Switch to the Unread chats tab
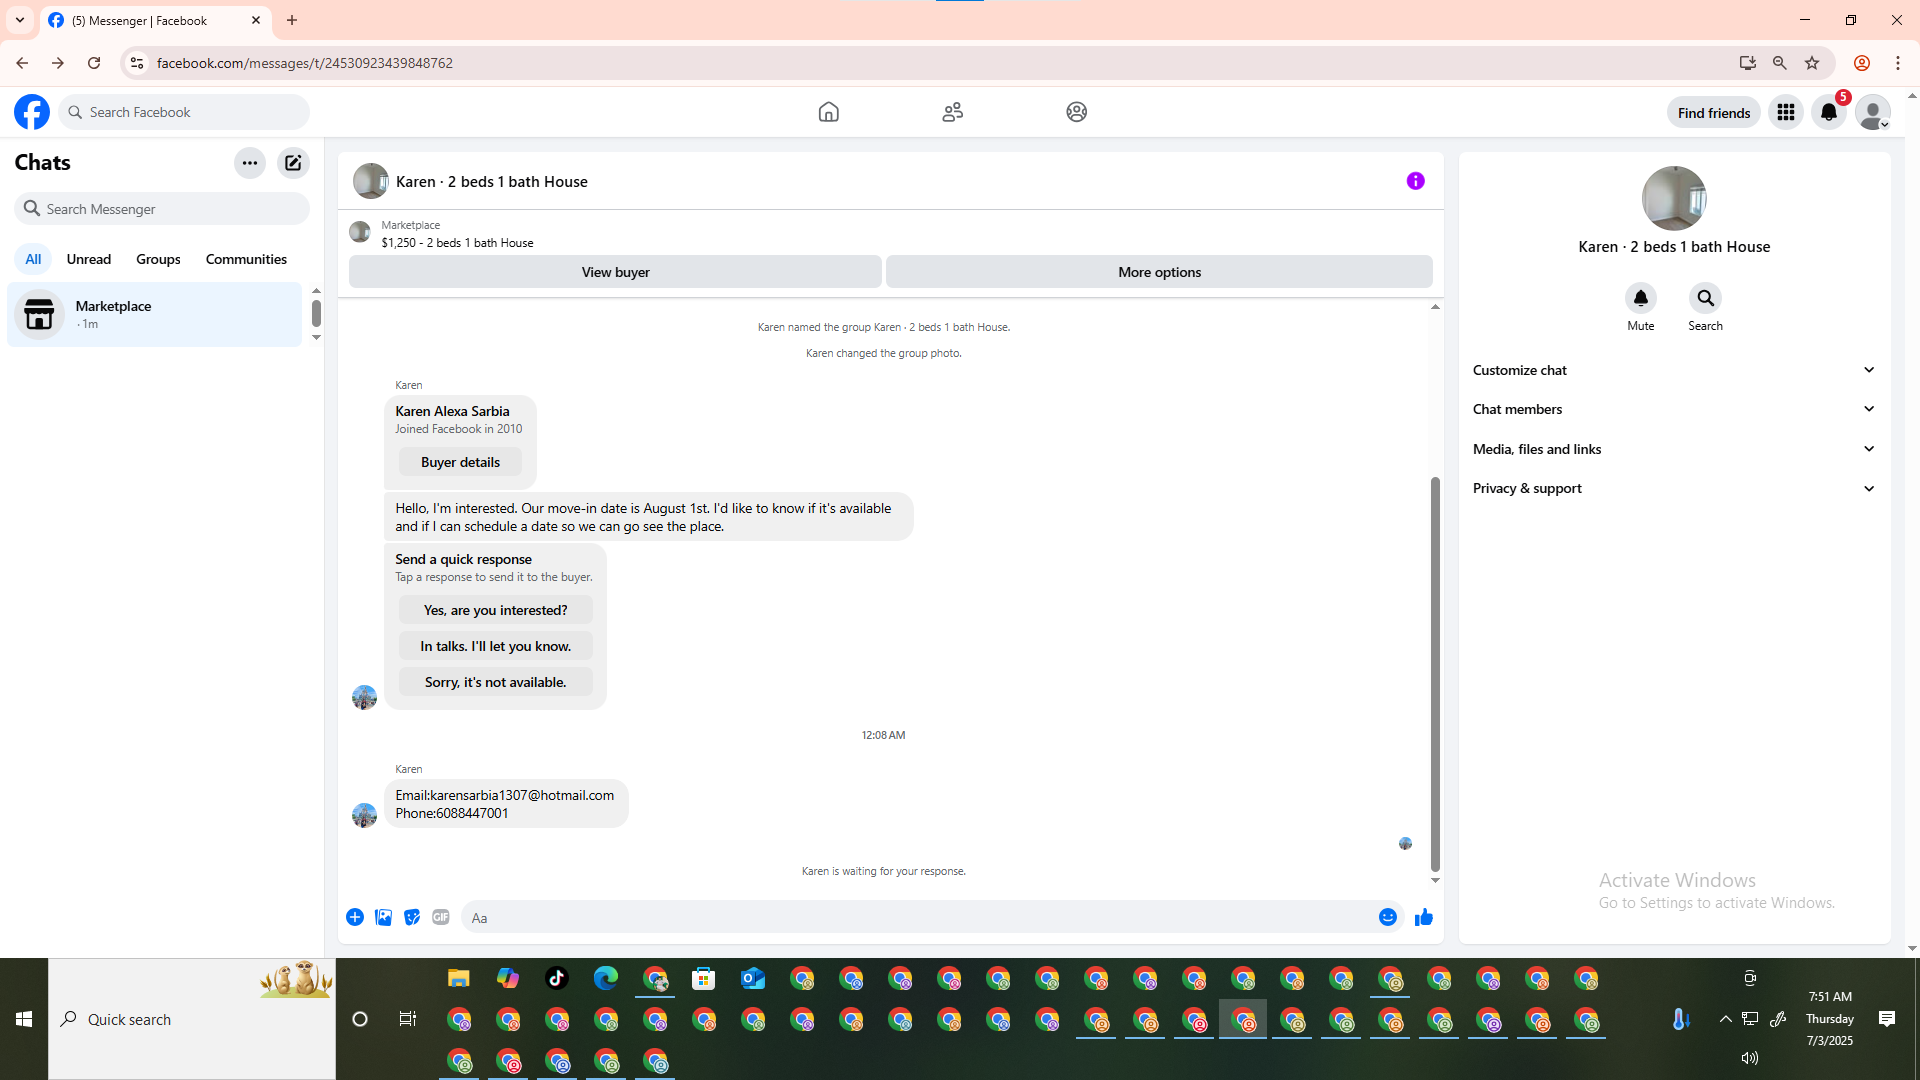This screenshot has height=1080, width=1920. coord(89,259)
